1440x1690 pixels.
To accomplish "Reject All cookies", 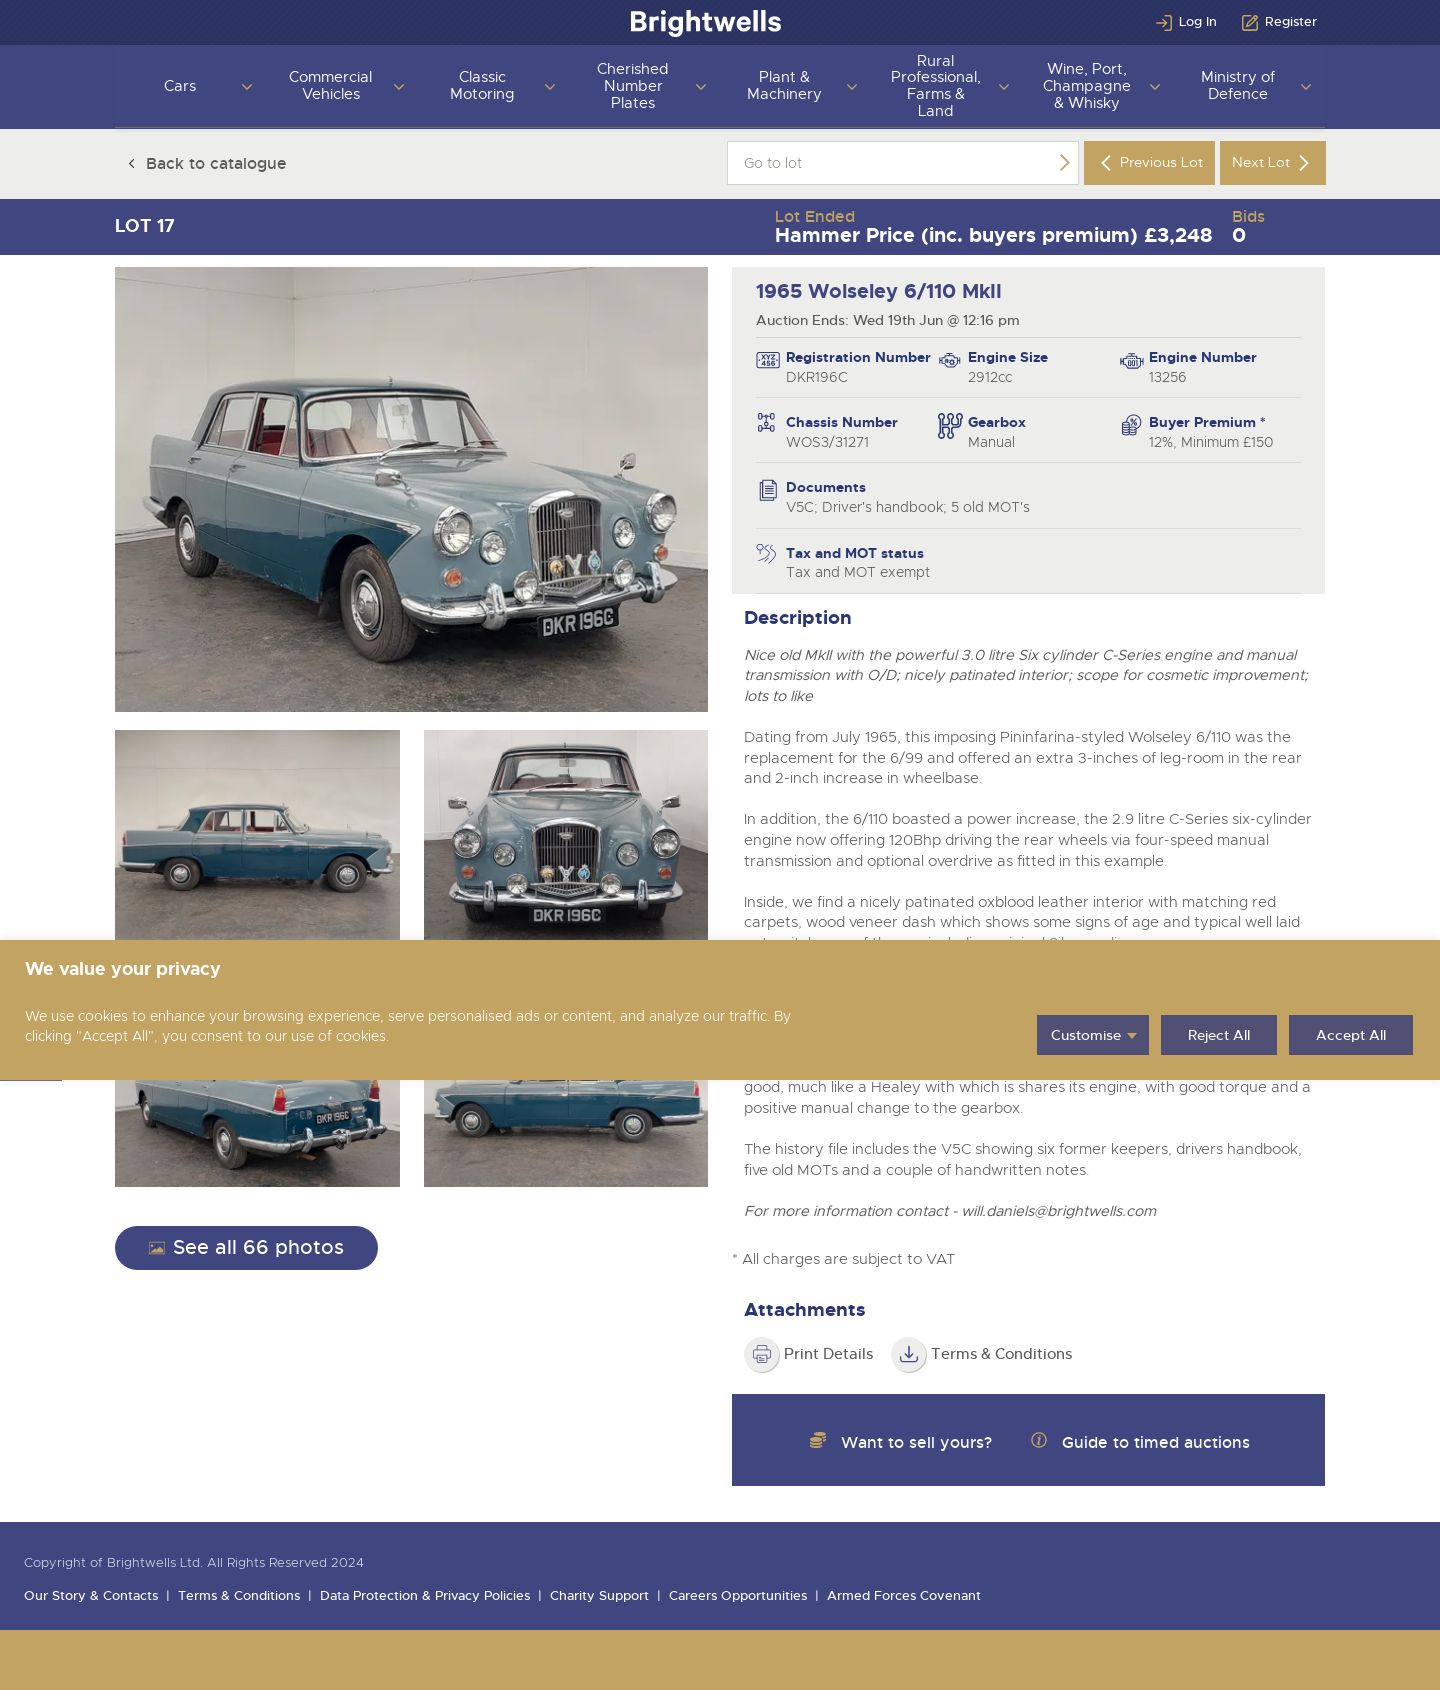I will (1219, 1035).
